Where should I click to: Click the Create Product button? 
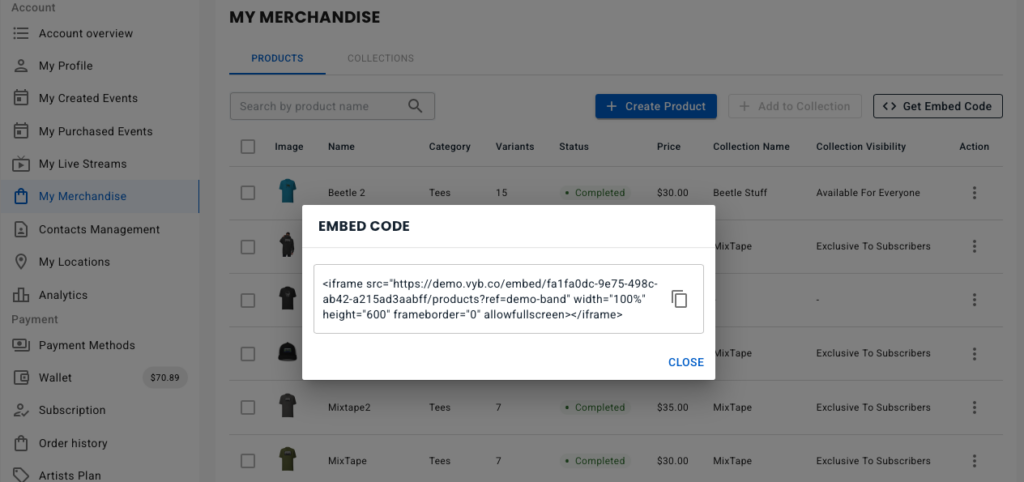click(x=656, y=106)
